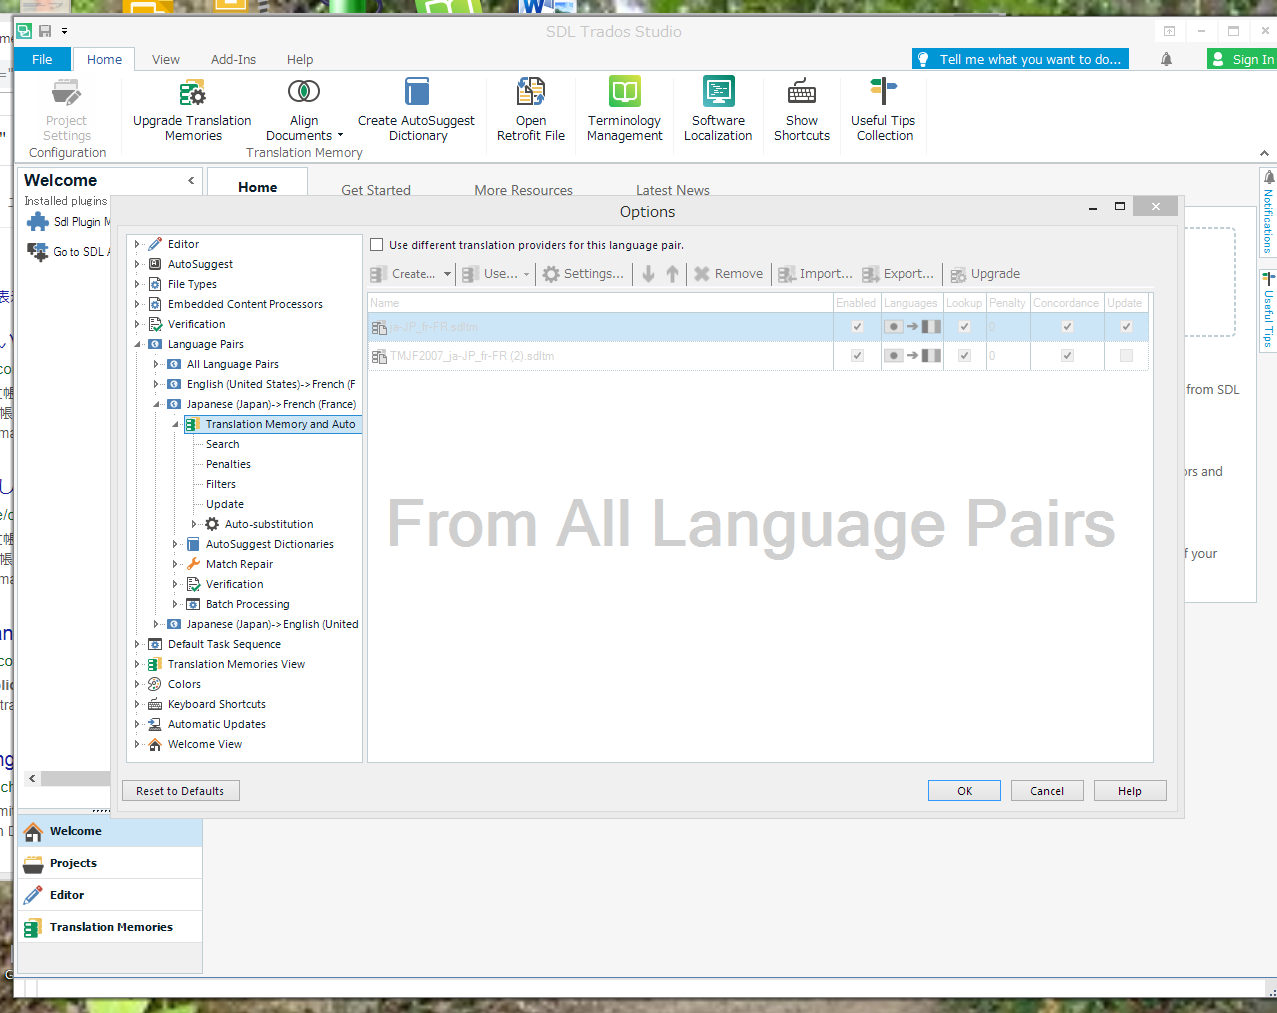
Task: Open the Projects view in the navigation pane
Action: click(110, 863)
